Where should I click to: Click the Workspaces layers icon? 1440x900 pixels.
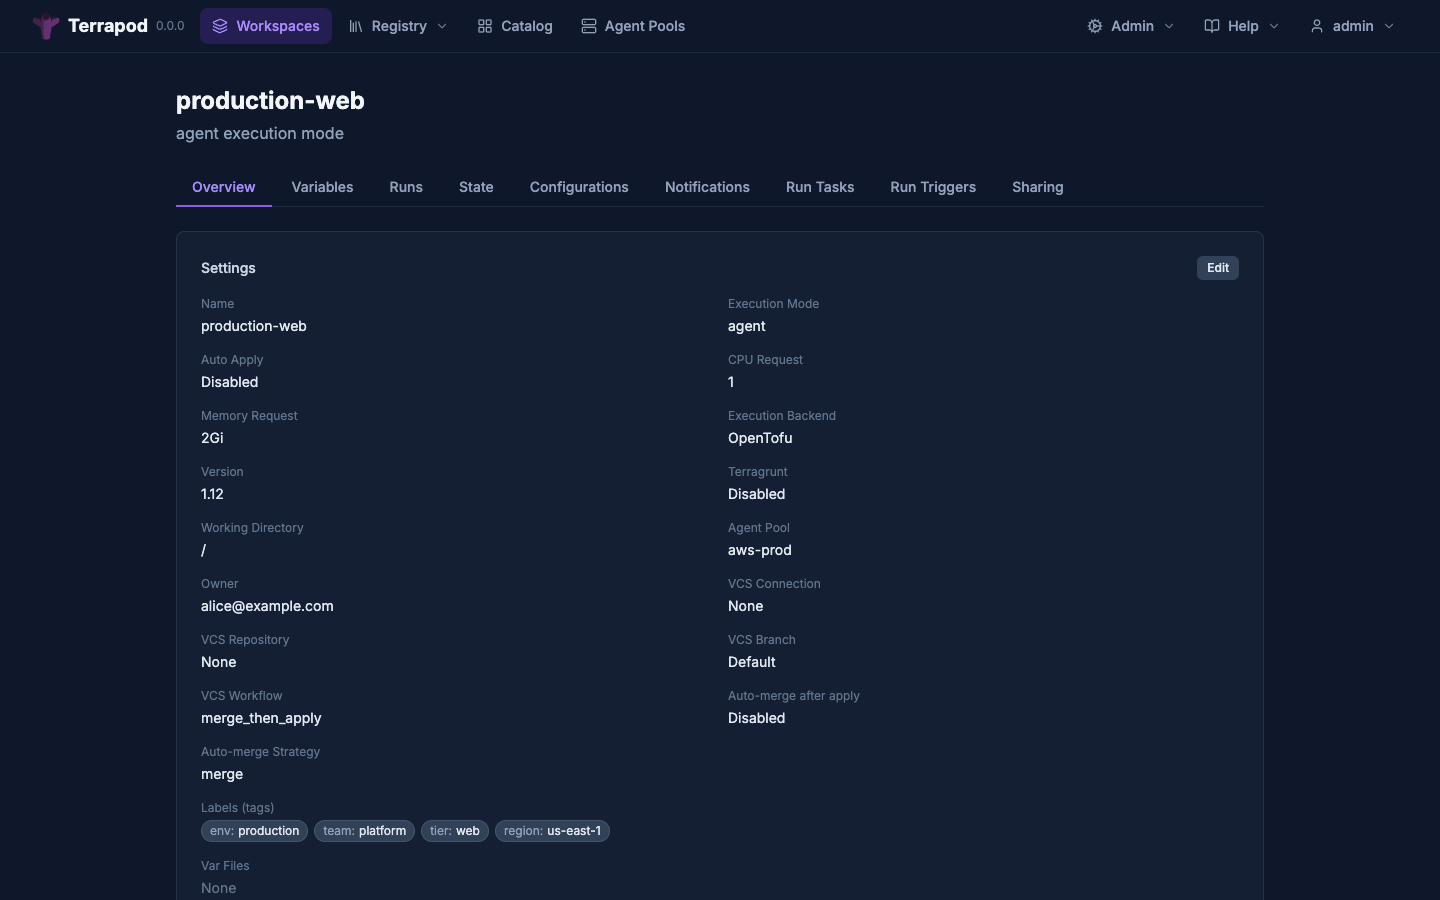pos(220,26)
